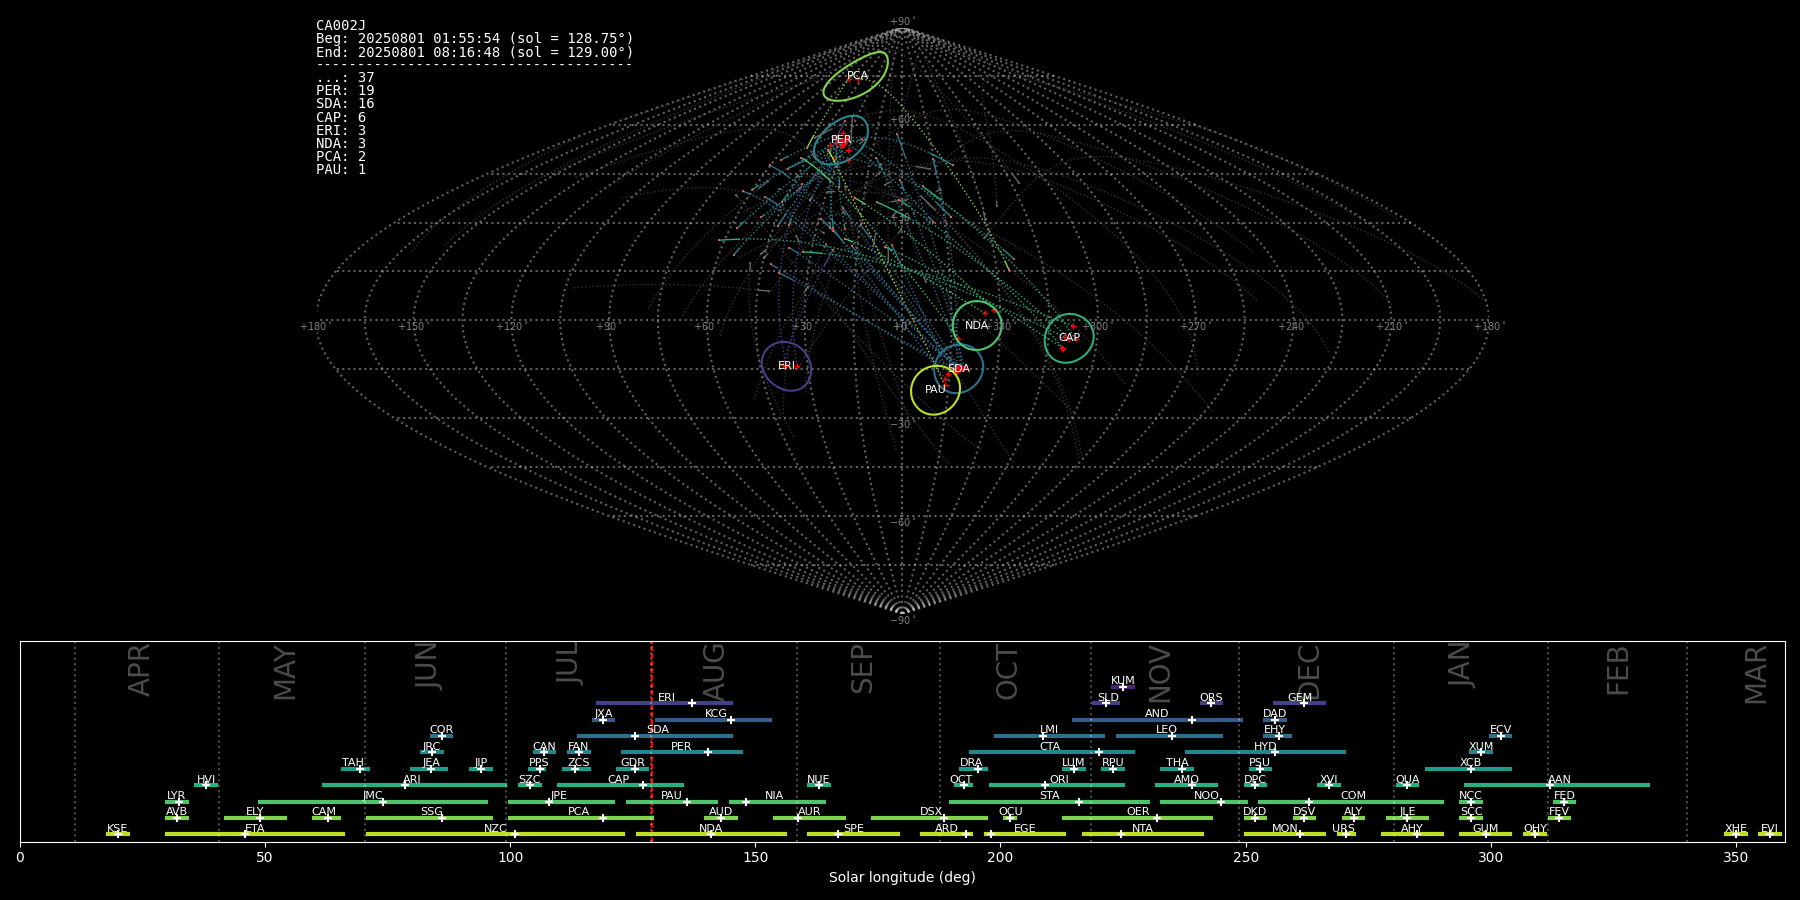Click the STA shower bar in the timeline
1800x900 pixels.
coord(1049,801)
